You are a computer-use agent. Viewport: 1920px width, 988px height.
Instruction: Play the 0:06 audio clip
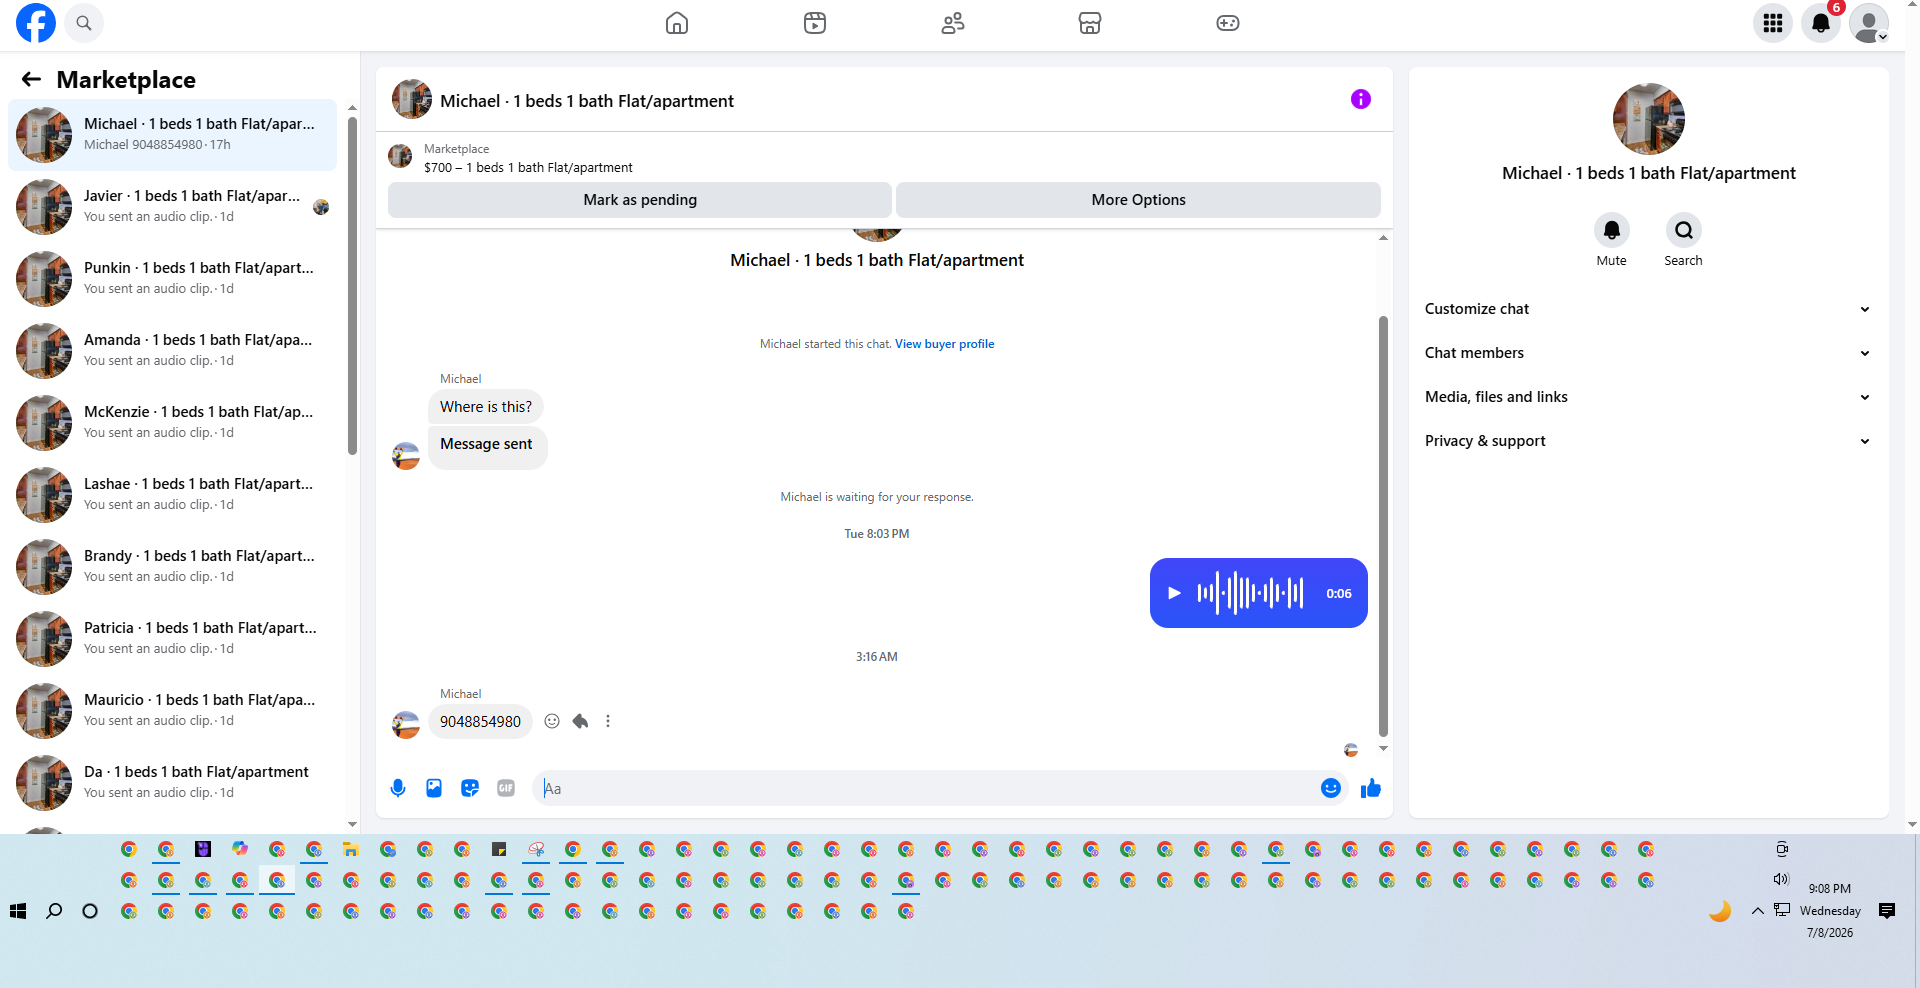pyautogui.click(x=1174, y=593)
